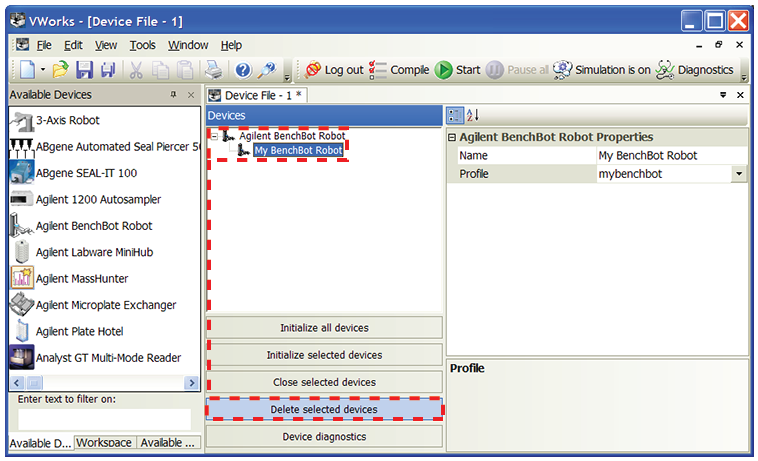Toggle categorized view in properties panel

coord(455,116)
